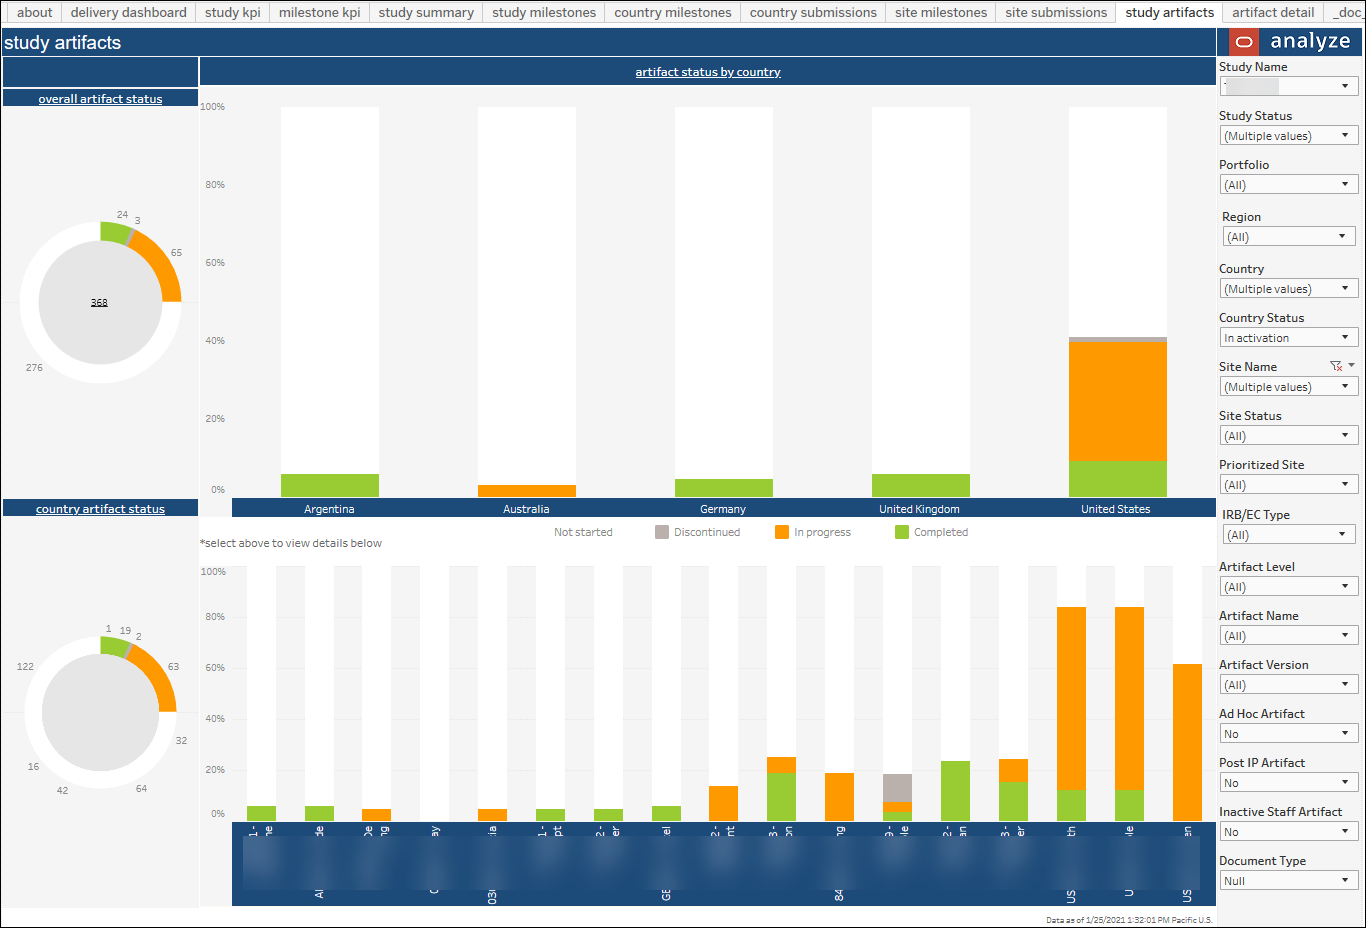This screenshot has width=1366, height=928.
Task: Click the analyze header text
Action: click(1310, 41)
